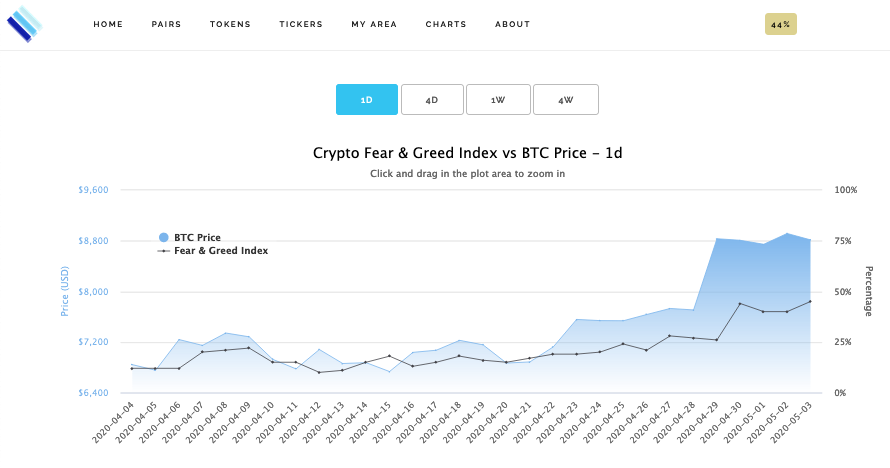The width and height of the screenshot is (890, 468).
Task: Click the striped blue site logo
Action: pyautogui.click(x=24, y=24)
